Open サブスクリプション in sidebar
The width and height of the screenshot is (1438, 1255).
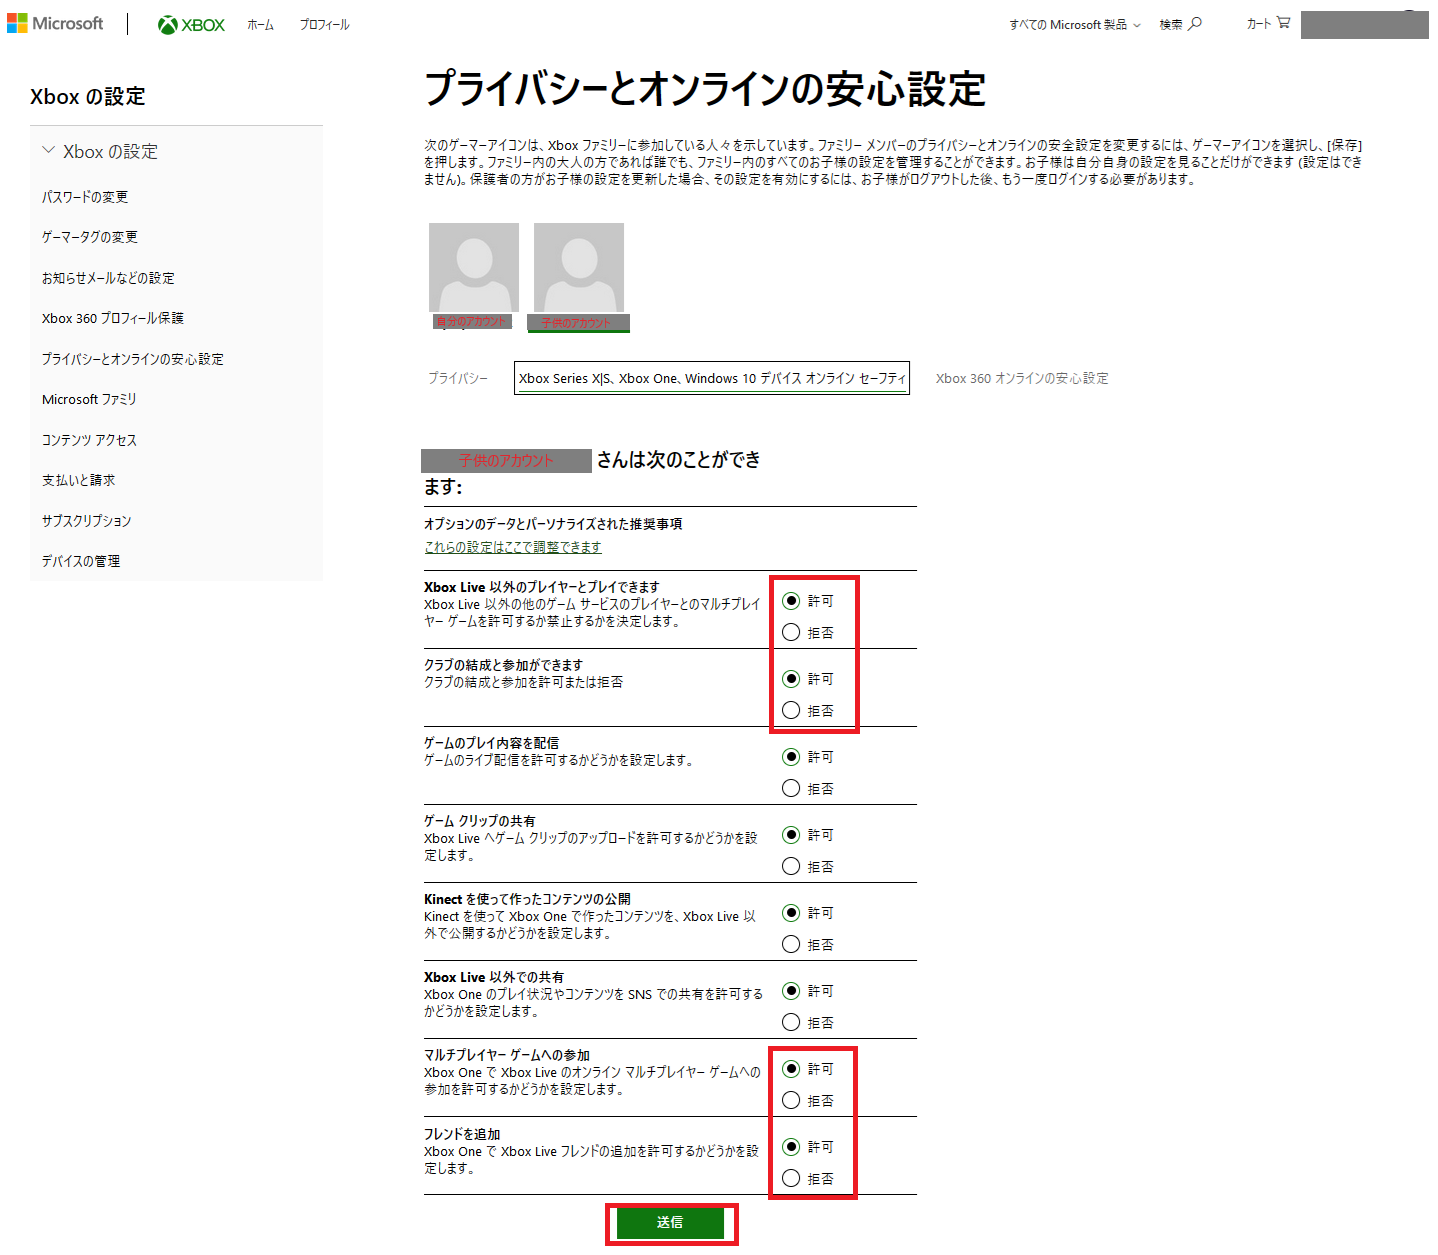tap(86, 521)
